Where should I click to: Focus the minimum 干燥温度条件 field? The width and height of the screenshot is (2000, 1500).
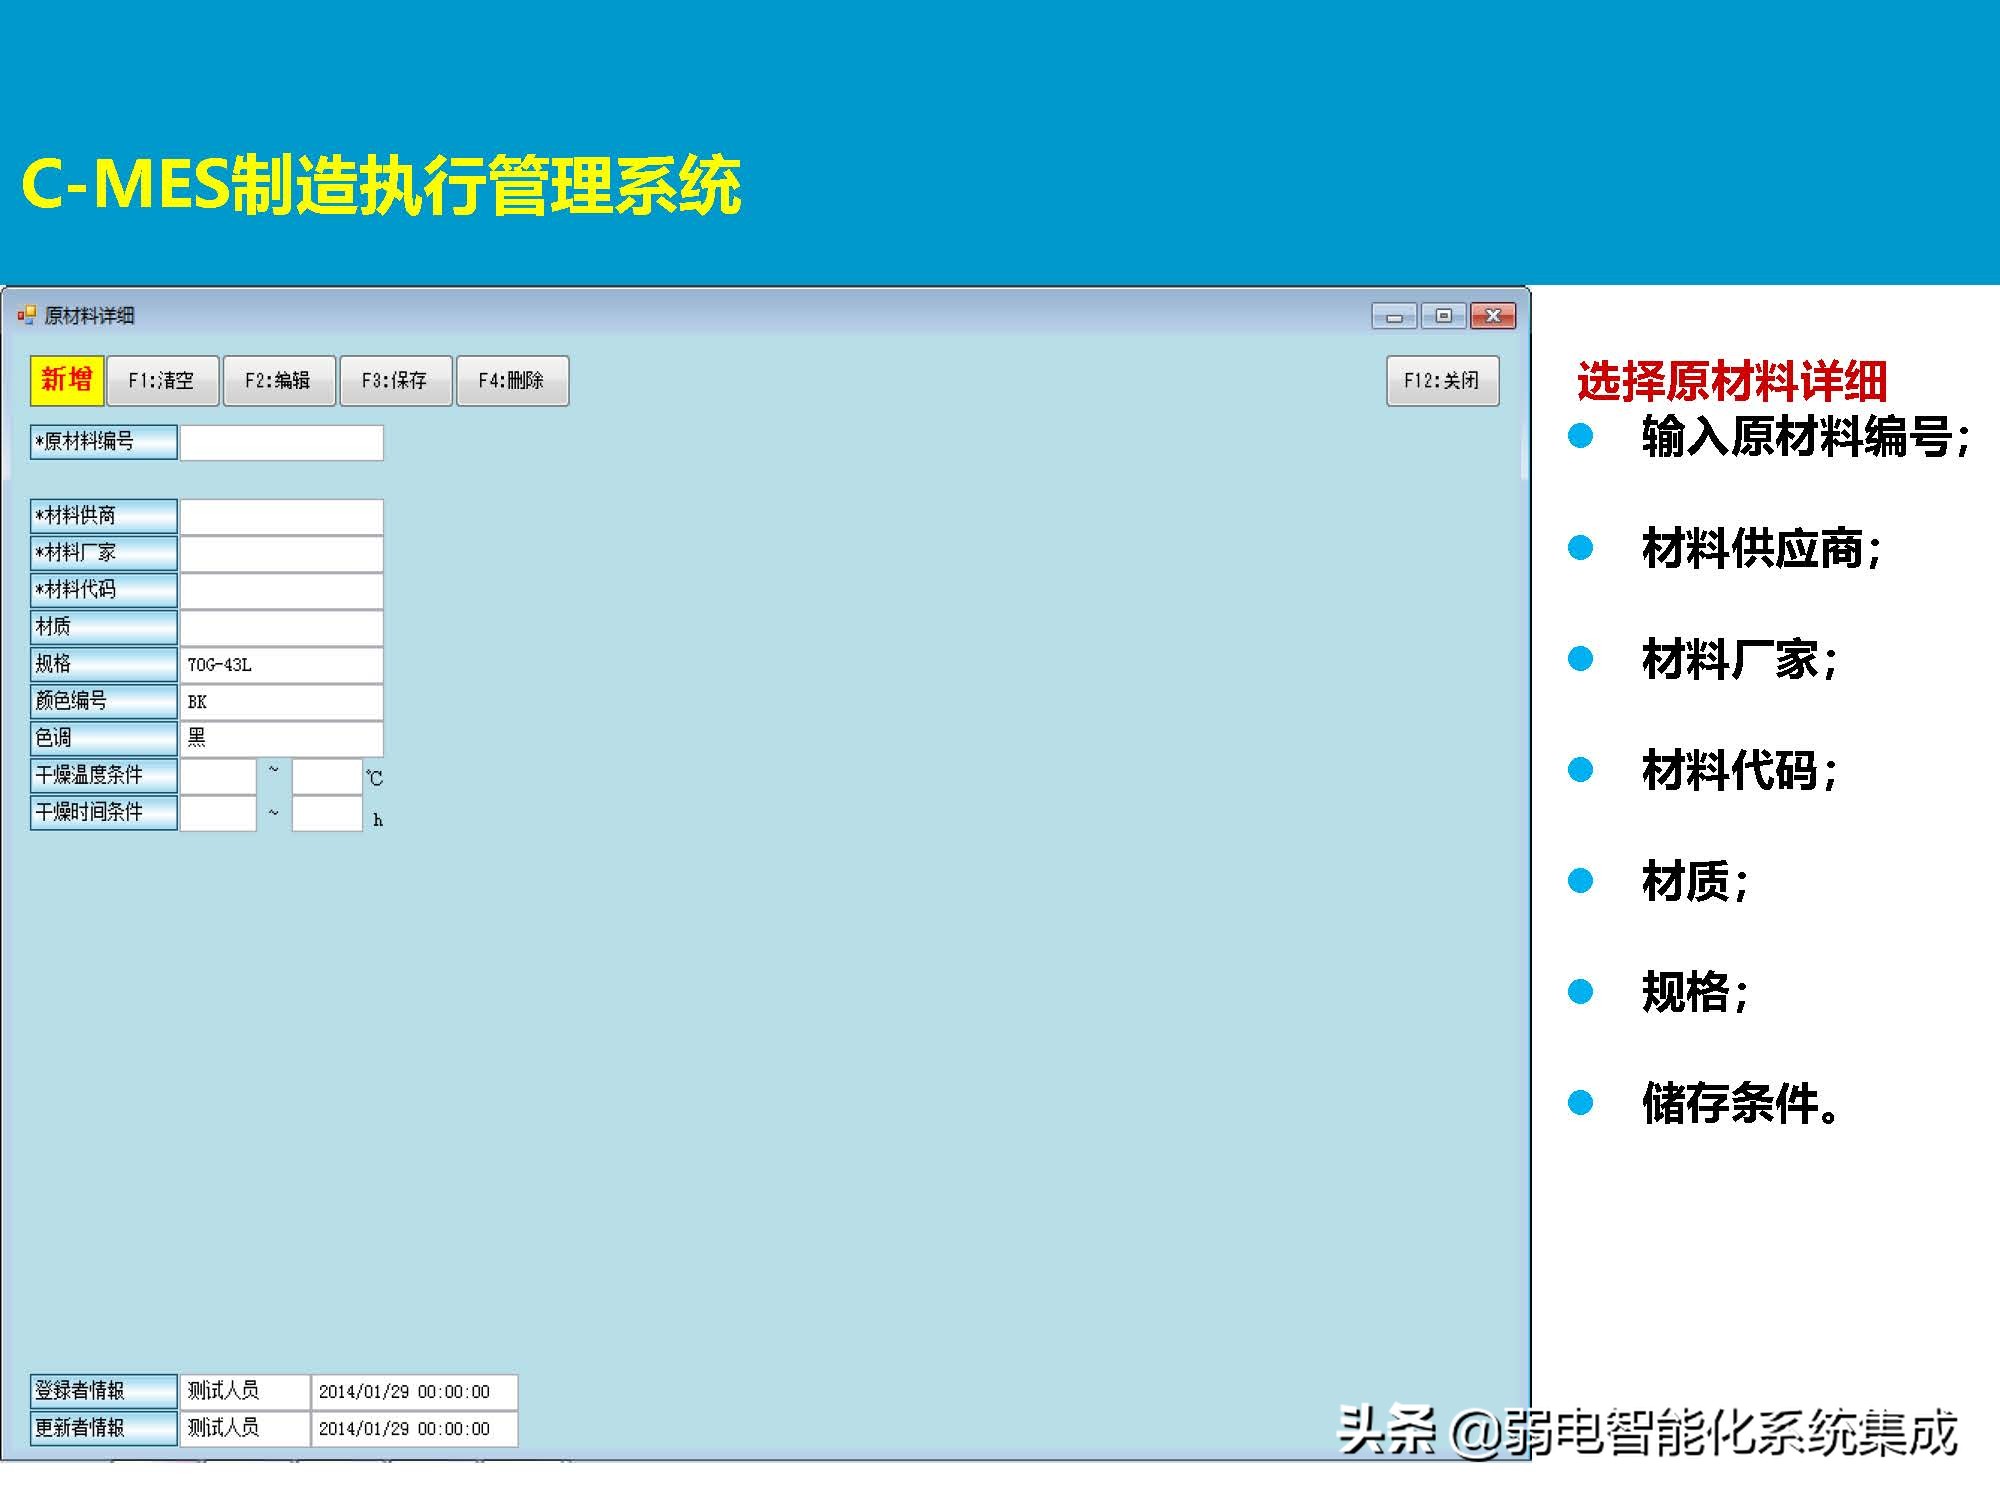218,776
